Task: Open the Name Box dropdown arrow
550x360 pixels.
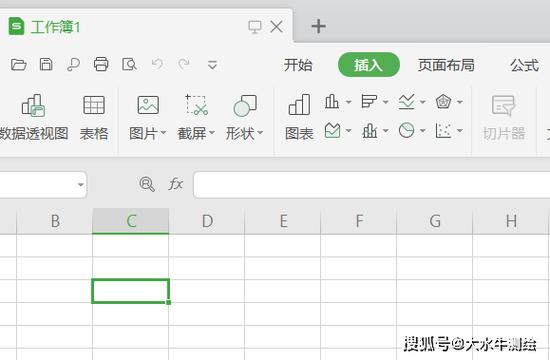Action: coord(81,185)
